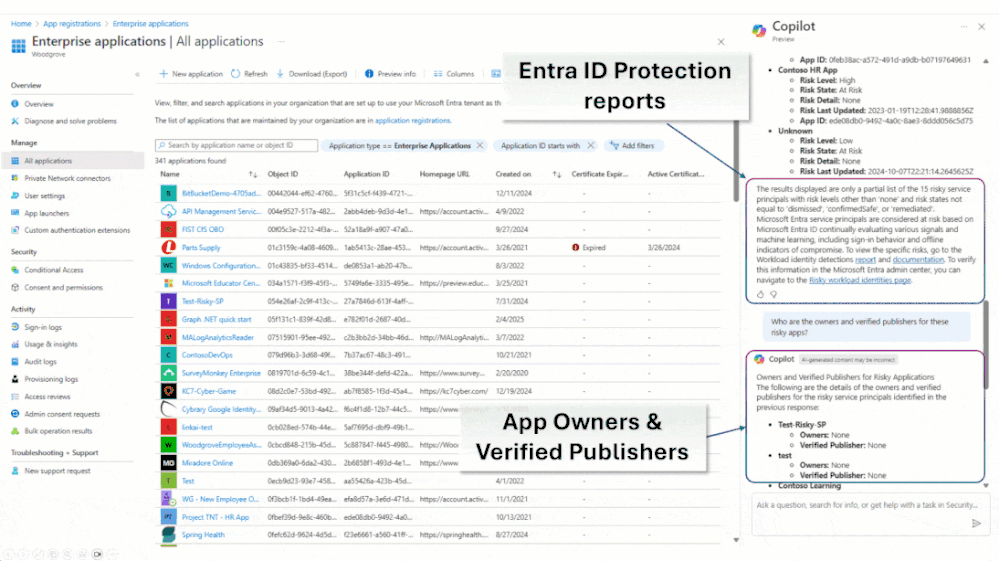Sort by the Name column arrows

click(253, 174)
